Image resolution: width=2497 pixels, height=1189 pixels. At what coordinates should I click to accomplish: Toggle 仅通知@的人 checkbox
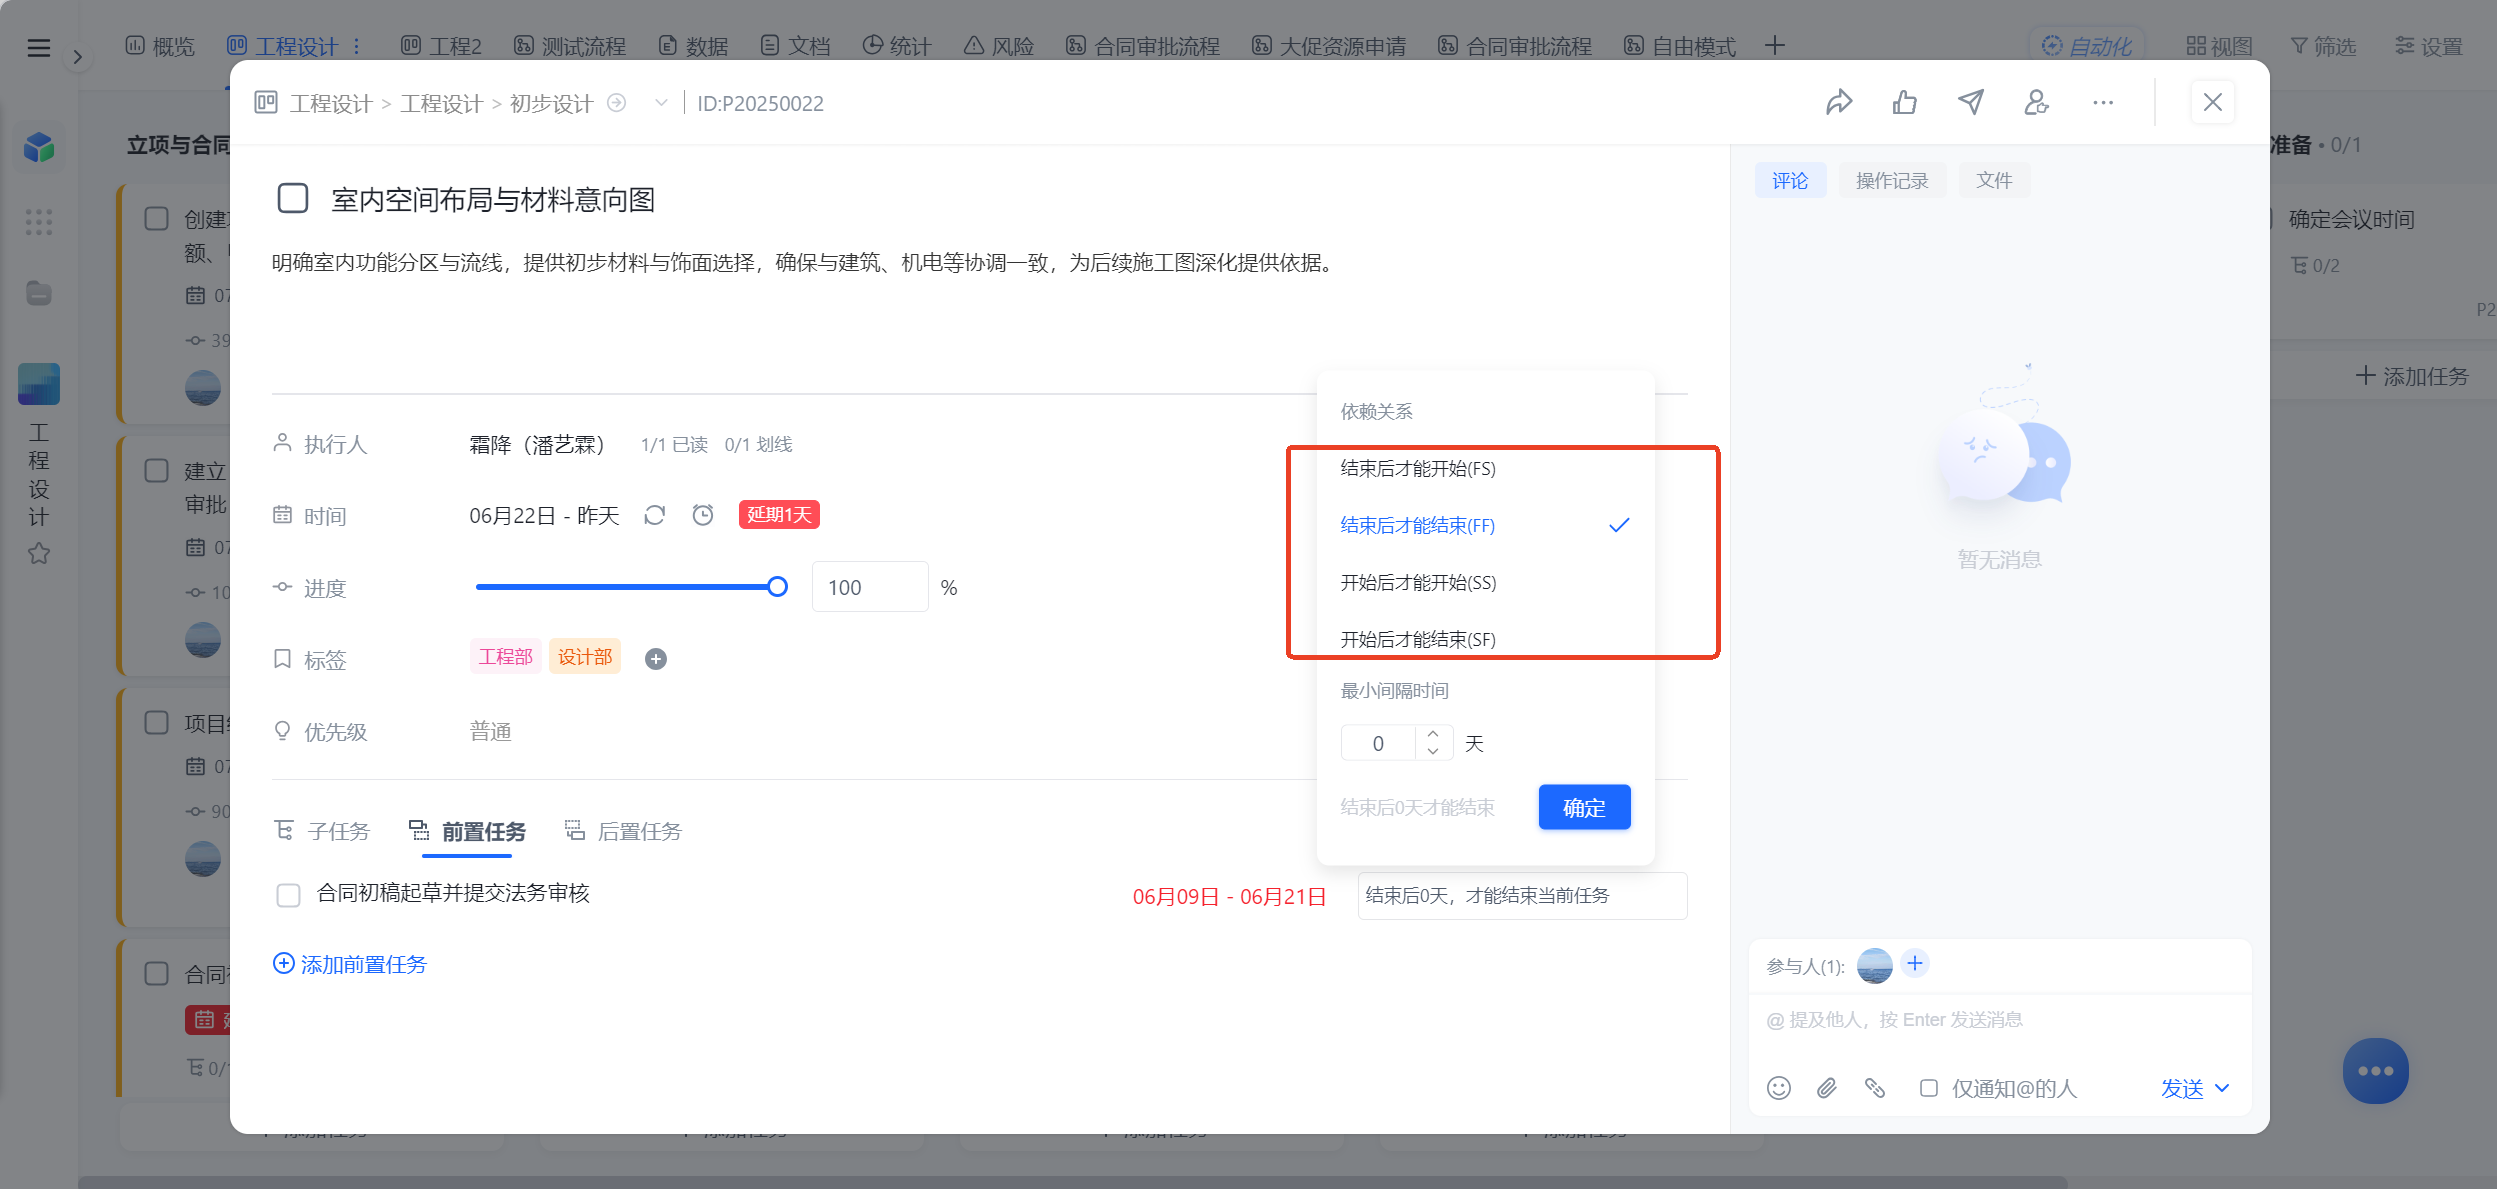[x=1929, y=1088]
